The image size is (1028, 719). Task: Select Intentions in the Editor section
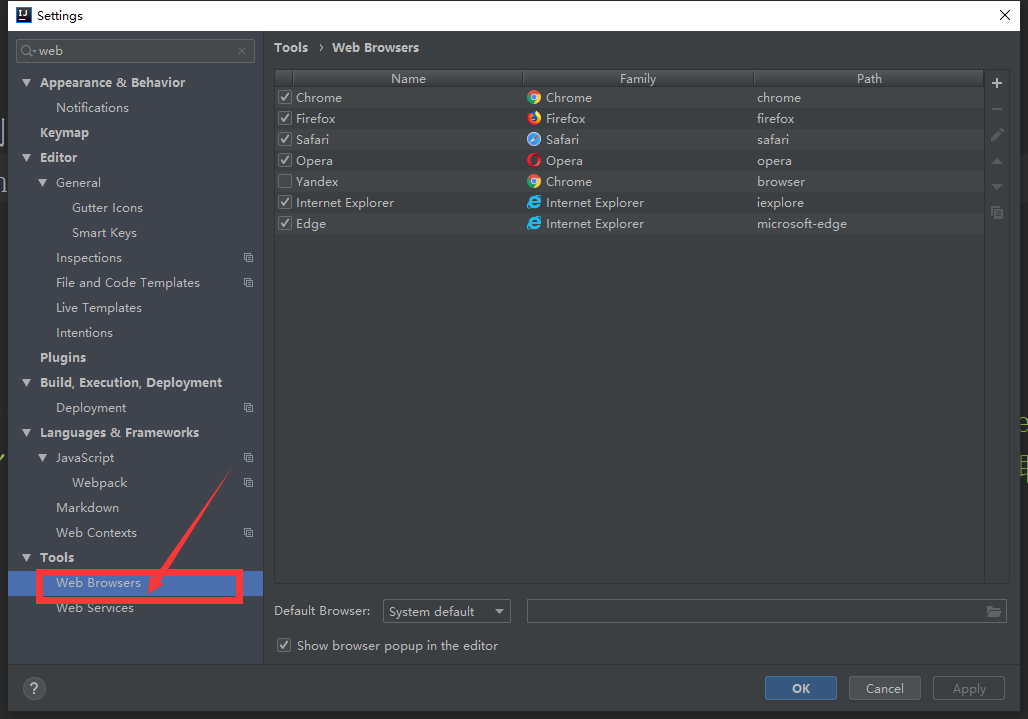(85, 333)
